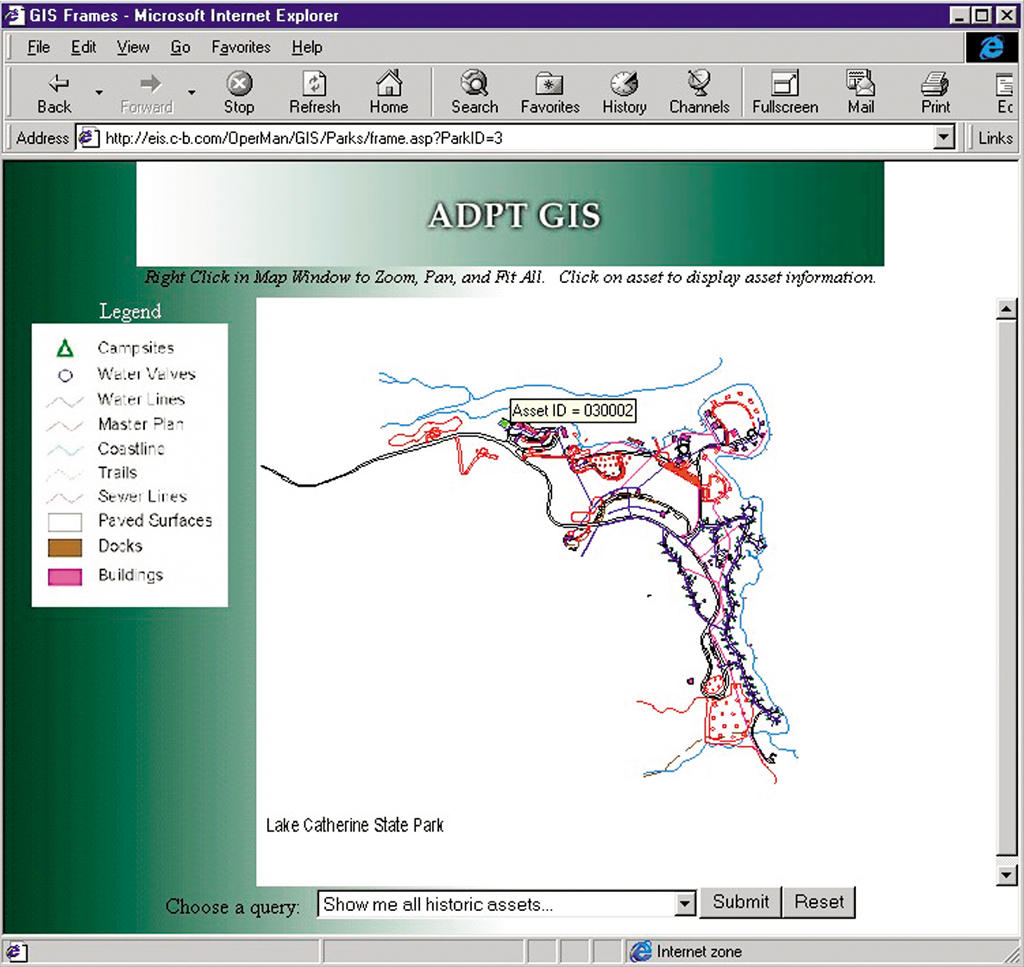Expand the address bar dropdown

coord(944,138)
